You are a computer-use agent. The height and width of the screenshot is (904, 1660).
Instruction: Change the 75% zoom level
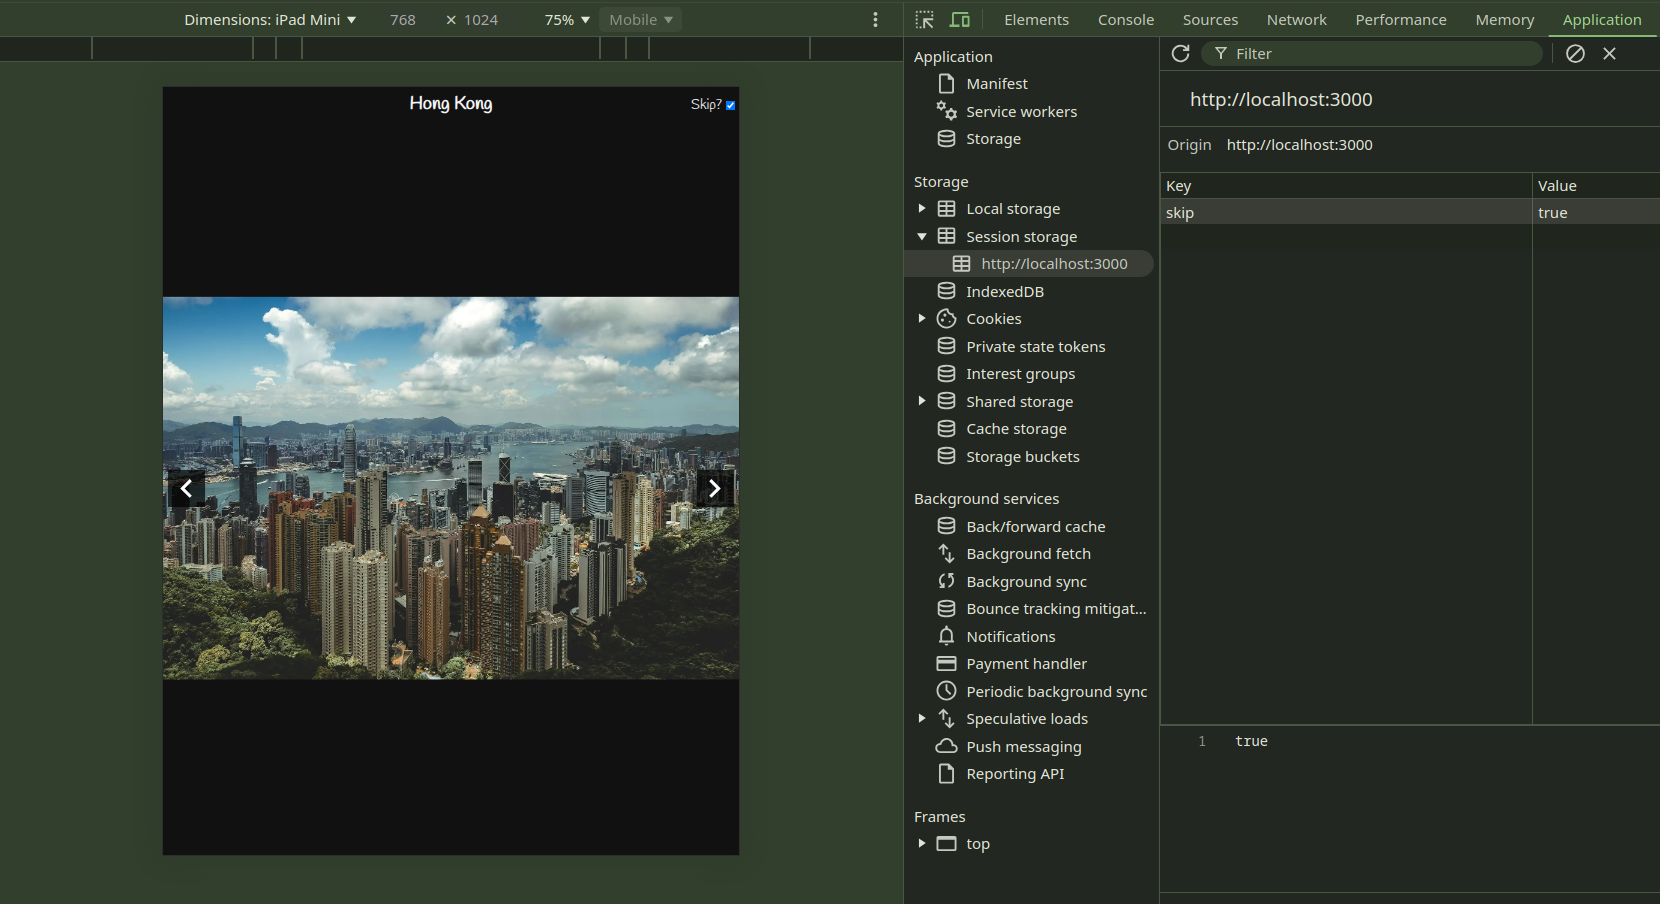coord(565,19)
